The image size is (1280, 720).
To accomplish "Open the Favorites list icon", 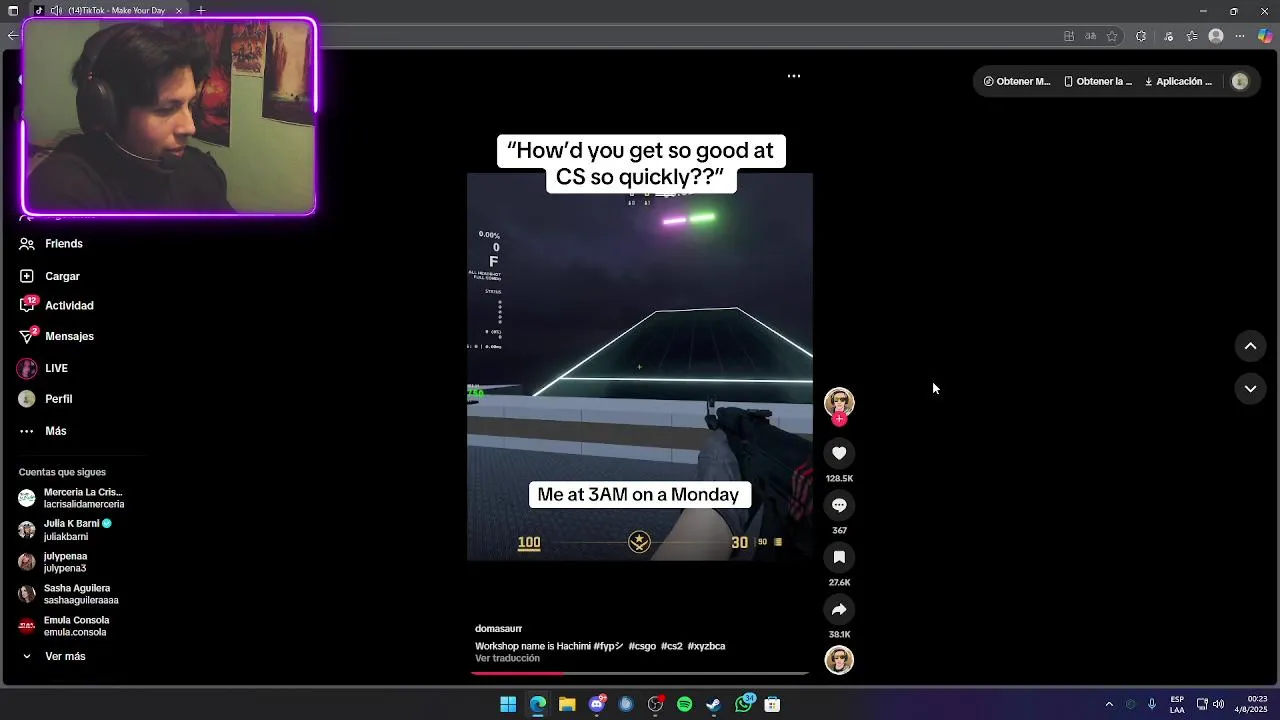I will 1192,36.
